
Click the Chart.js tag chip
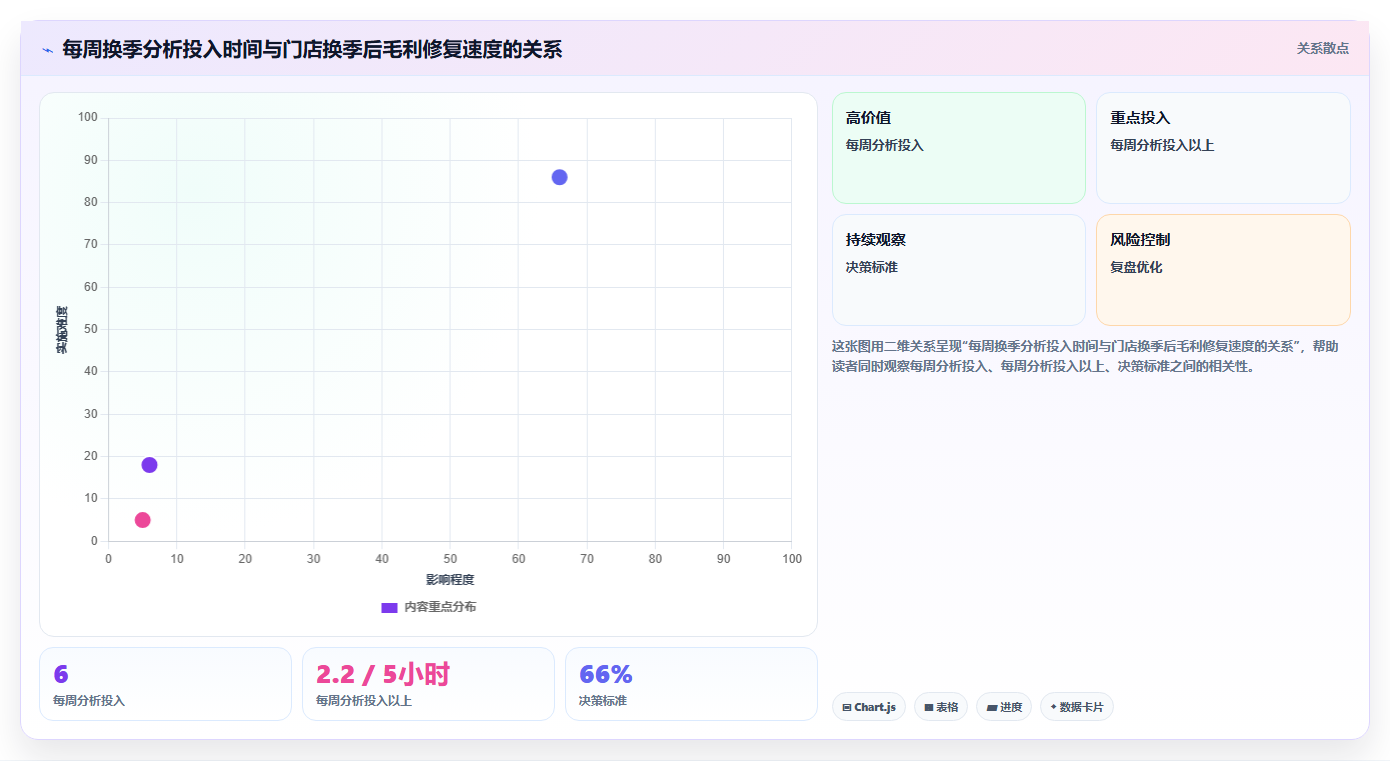[869, 707]
